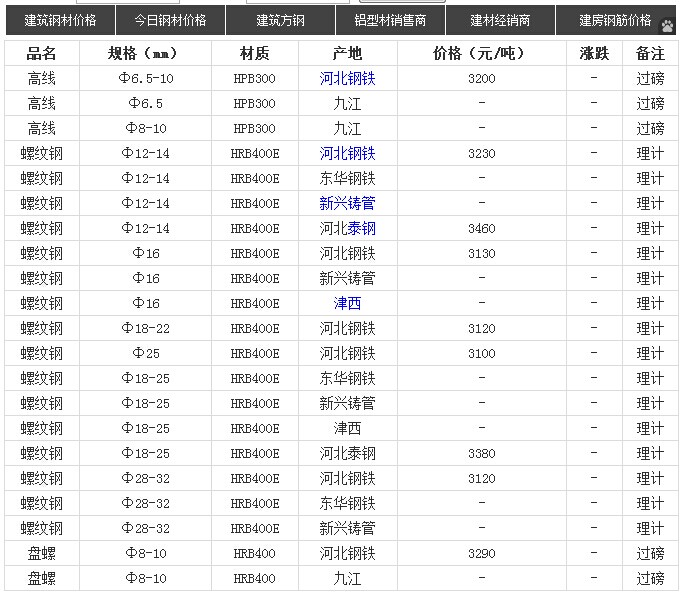Select 河北钢铁 in the Φ18-22 row
The height and width of the screenshot is (595, 685).
[347, 329]
